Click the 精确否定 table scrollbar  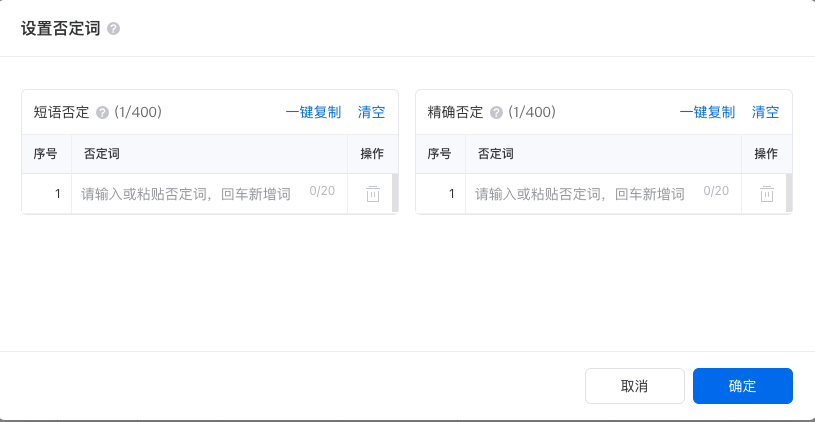point(789,193)
